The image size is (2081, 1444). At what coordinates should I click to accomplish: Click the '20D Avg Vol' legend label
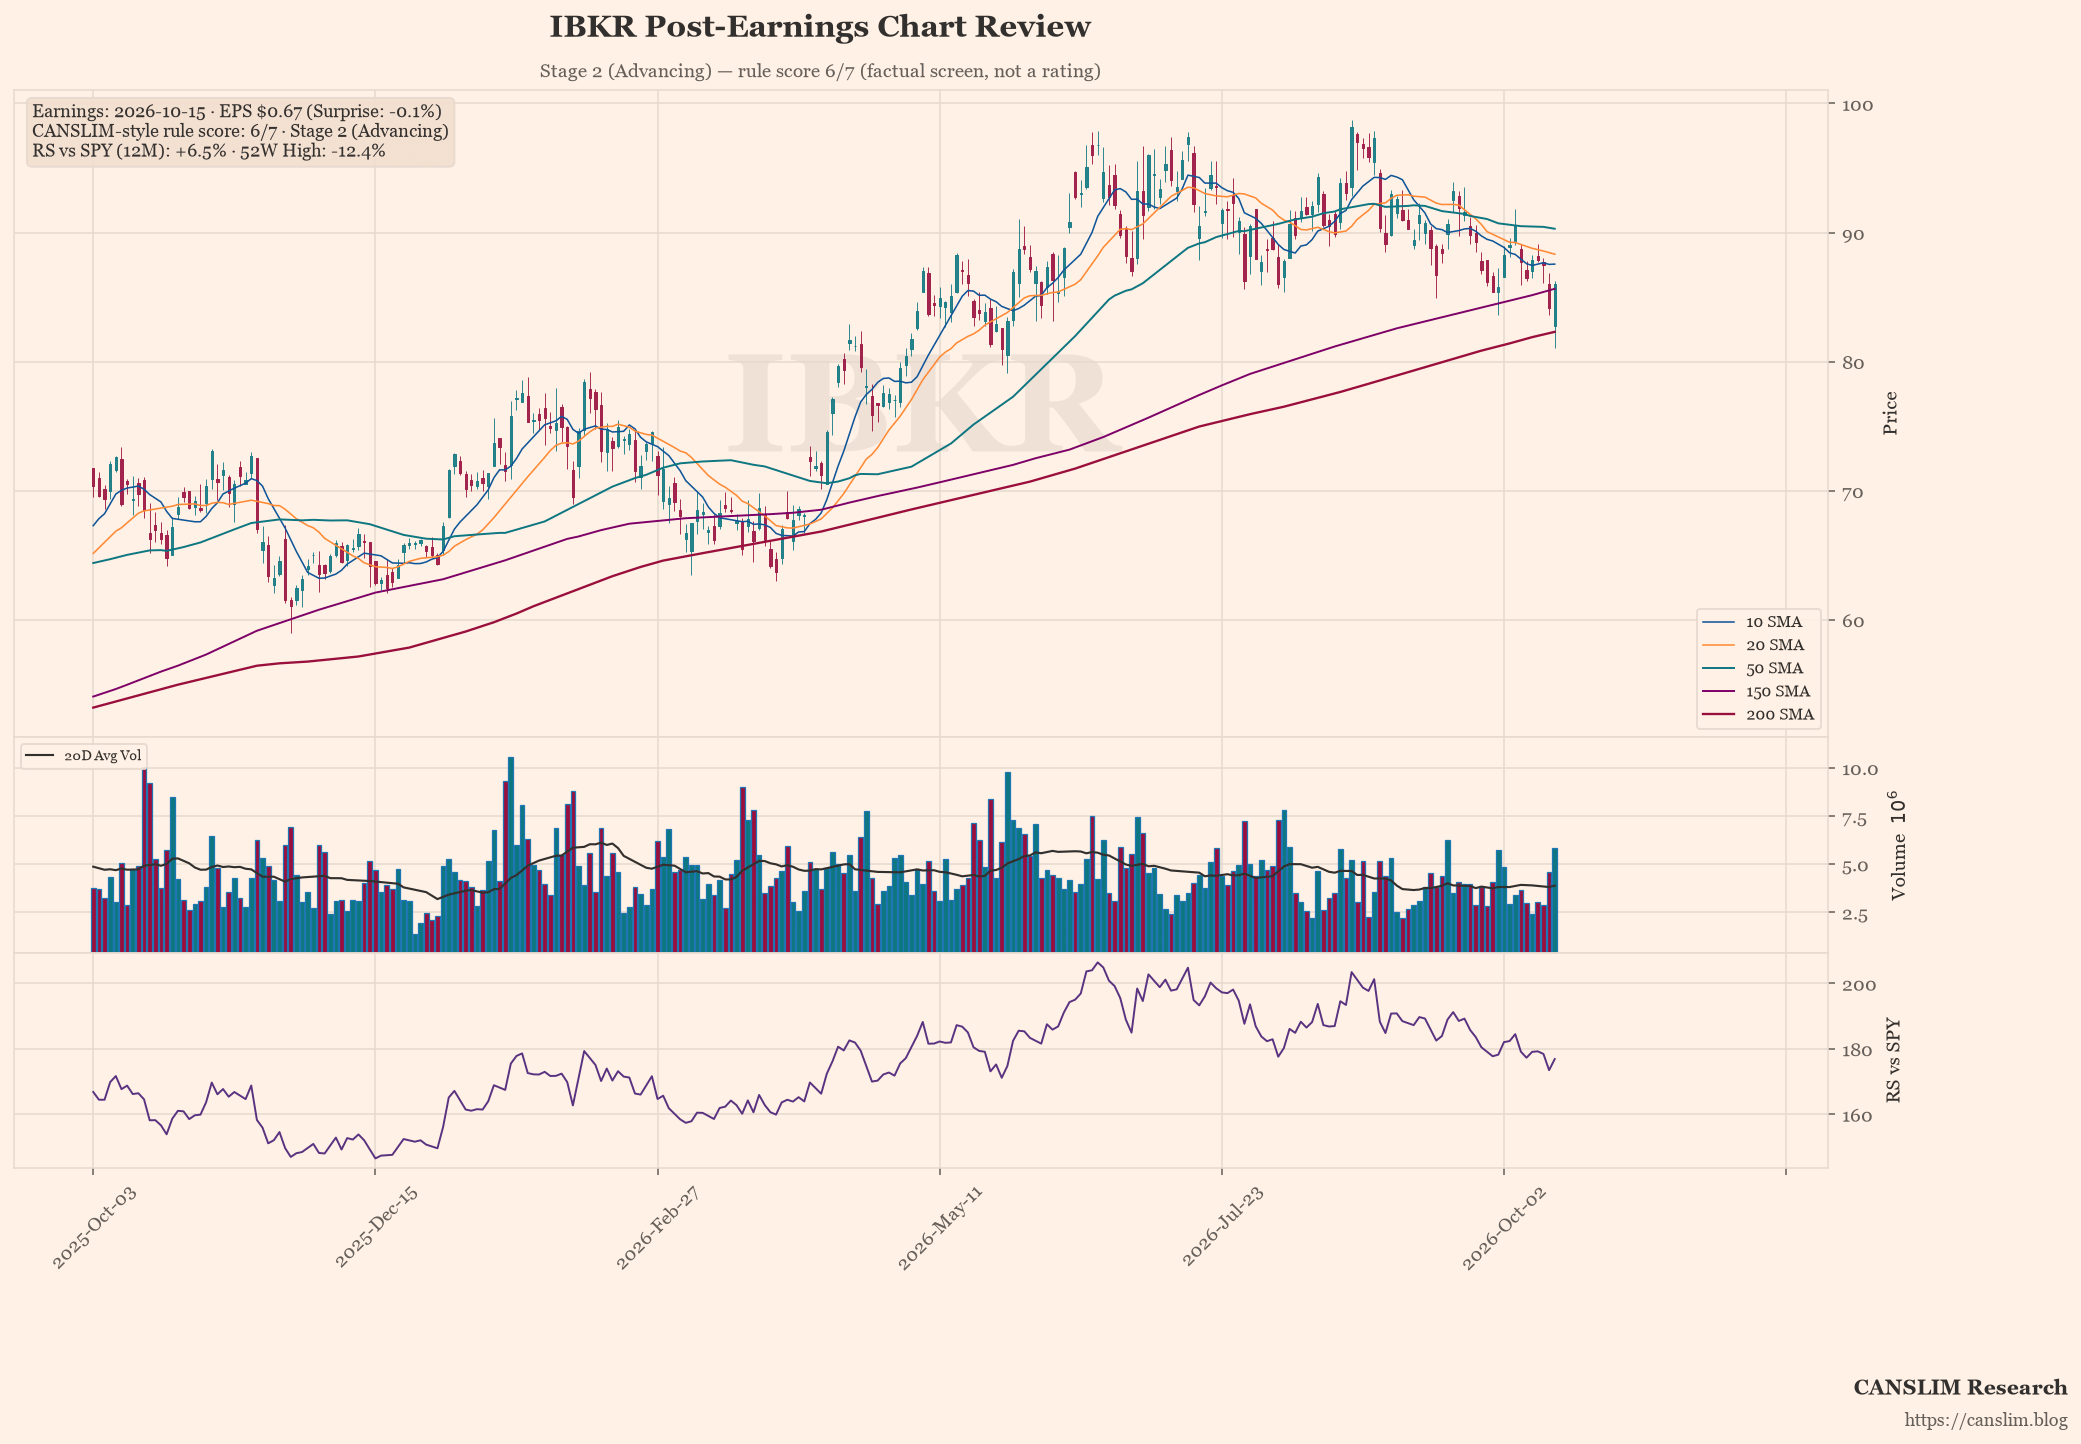pos(103,755)
